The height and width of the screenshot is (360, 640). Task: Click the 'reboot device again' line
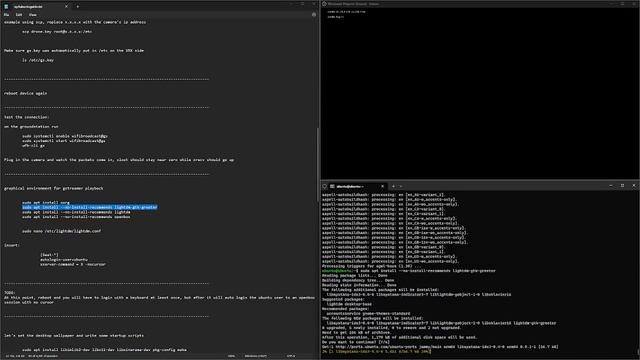(25, 93)
